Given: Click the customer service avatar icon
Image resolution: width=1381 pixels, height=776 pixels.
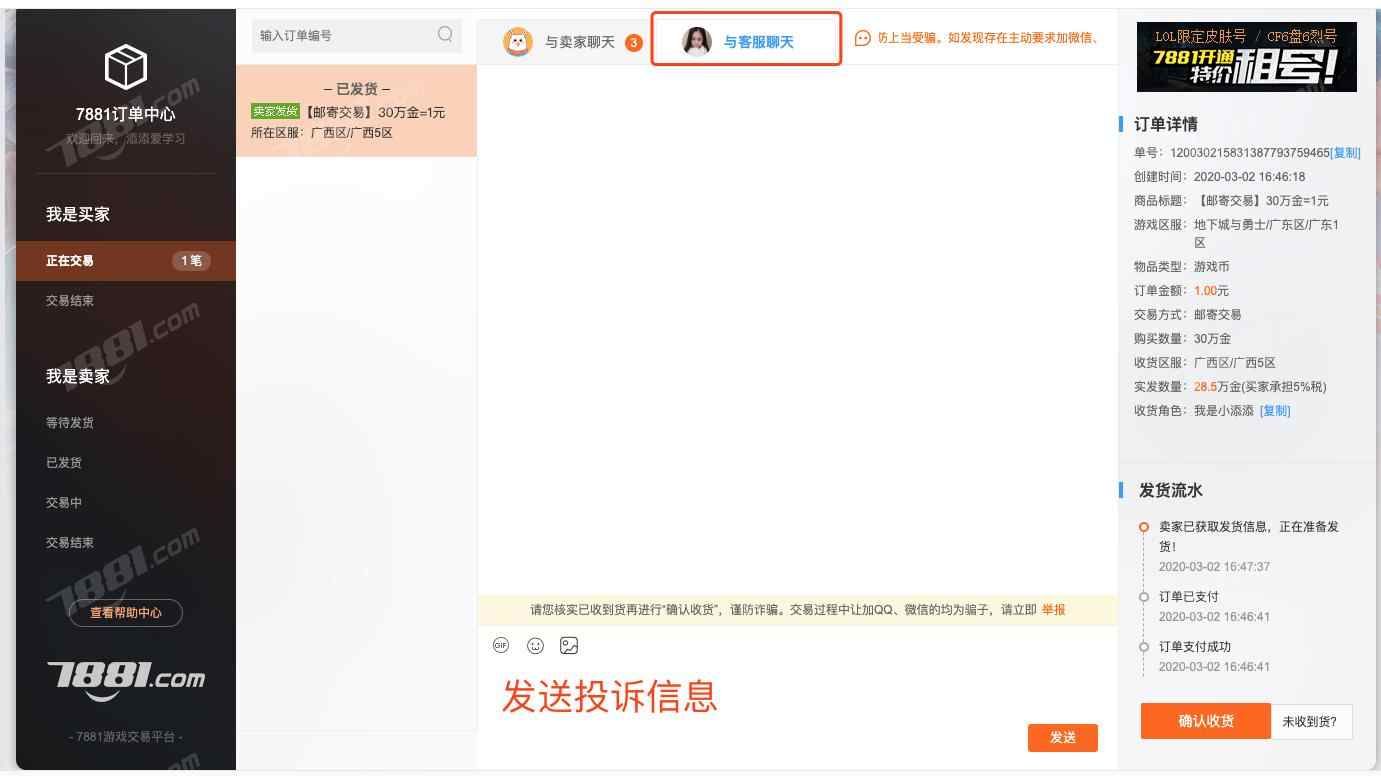Looking at the screenshot, I should click(x=697, y=41).
